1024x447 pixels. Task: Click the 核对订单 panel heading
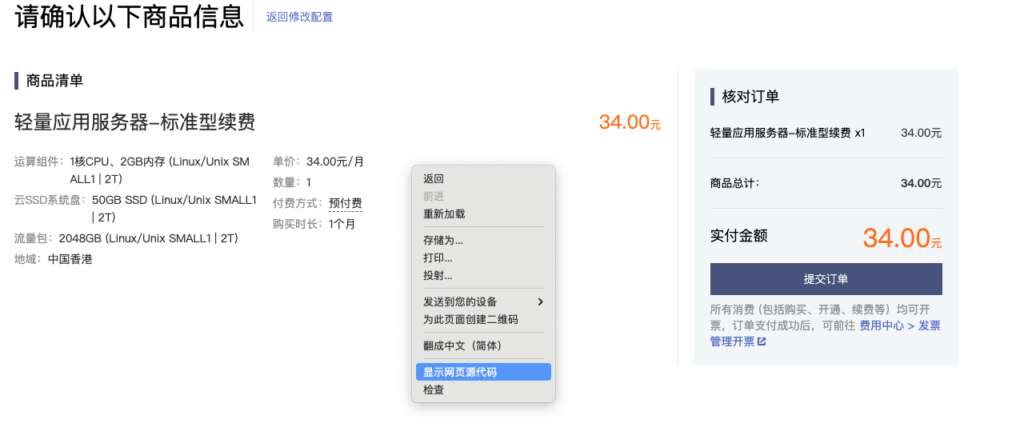750,97
